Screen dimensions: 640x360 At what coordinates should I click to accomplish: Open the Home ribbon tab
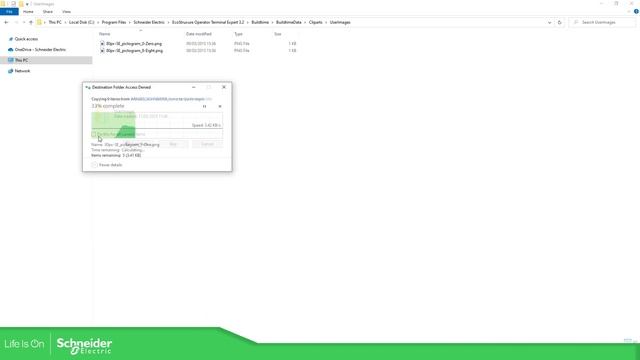28,12
